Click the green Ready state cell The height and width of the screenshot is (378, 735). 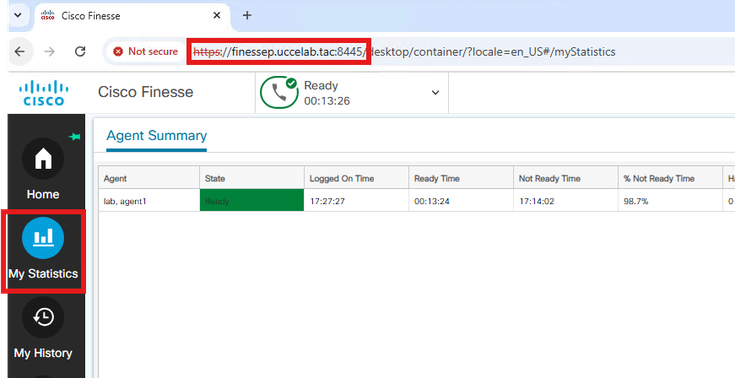coord(252,201)
